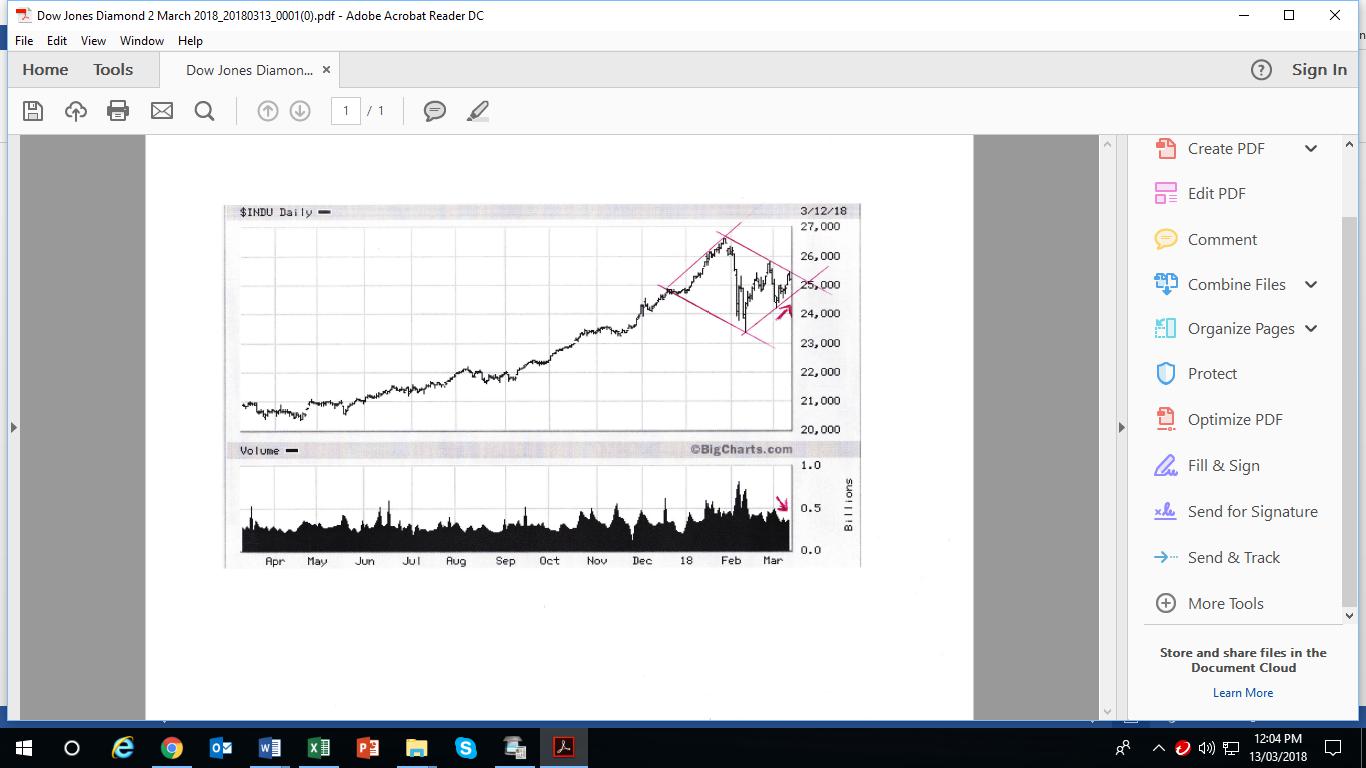This screenshot has width=1366, height=768.
Task: Follow the Learn More link
Action: 1243,693
